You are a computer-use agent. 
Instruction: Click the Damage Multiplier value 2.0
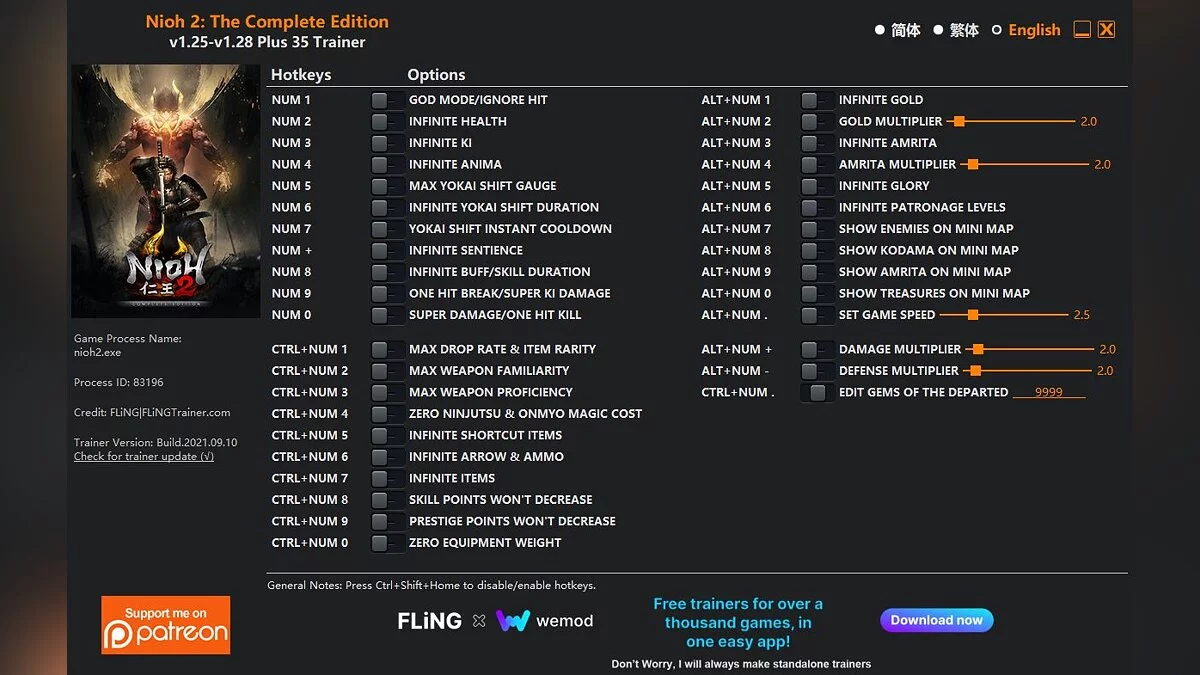pos(1107,349)
